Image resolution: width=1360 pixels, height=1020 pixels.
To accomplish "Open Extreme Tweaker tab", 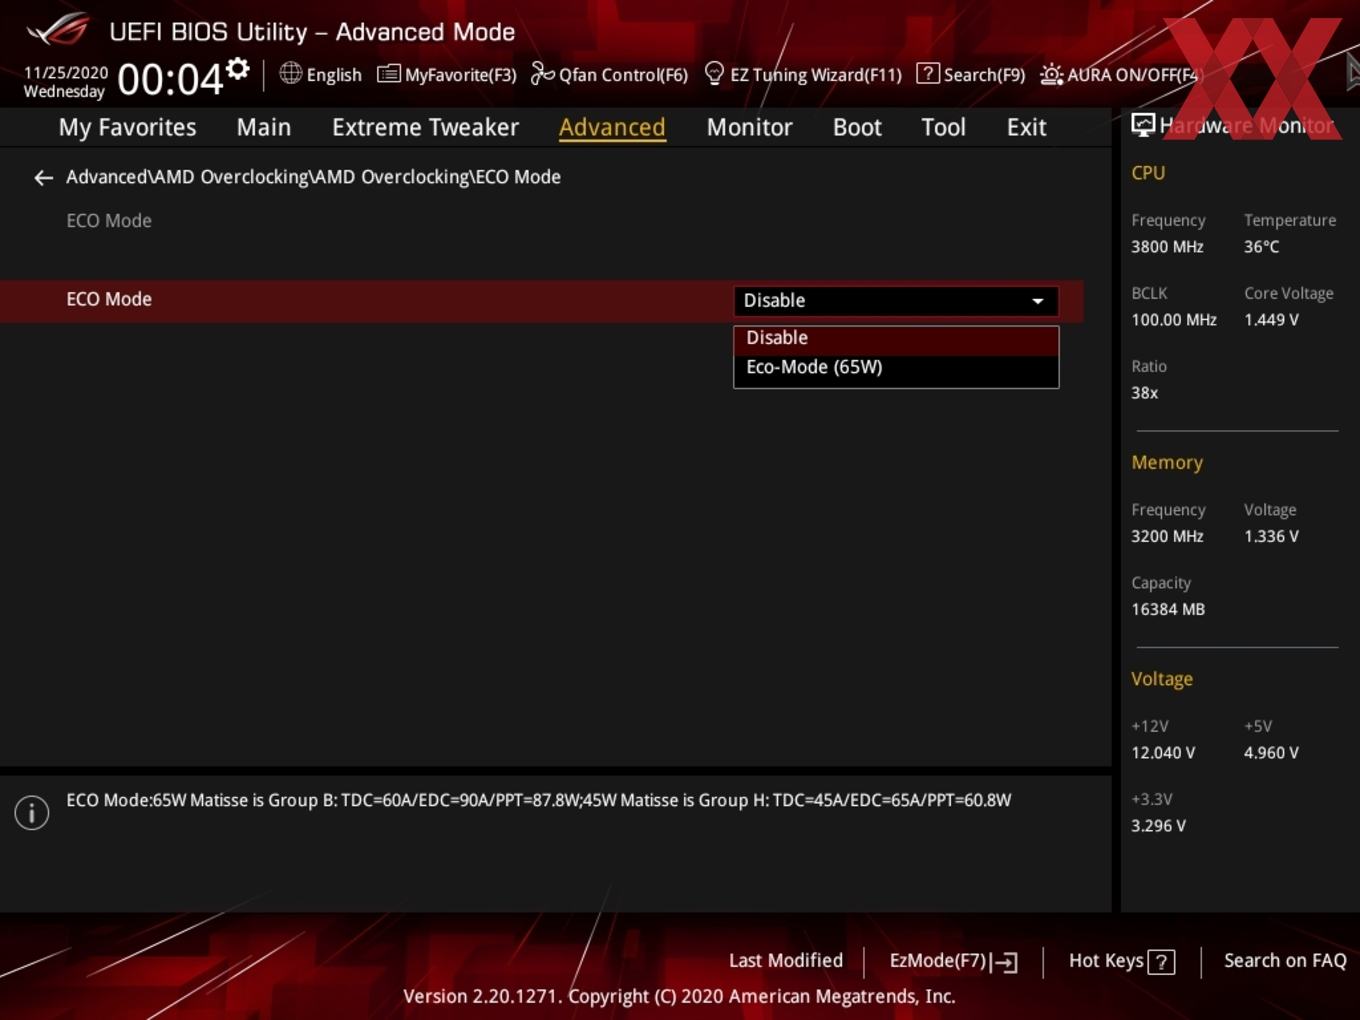I will [425, 127].
